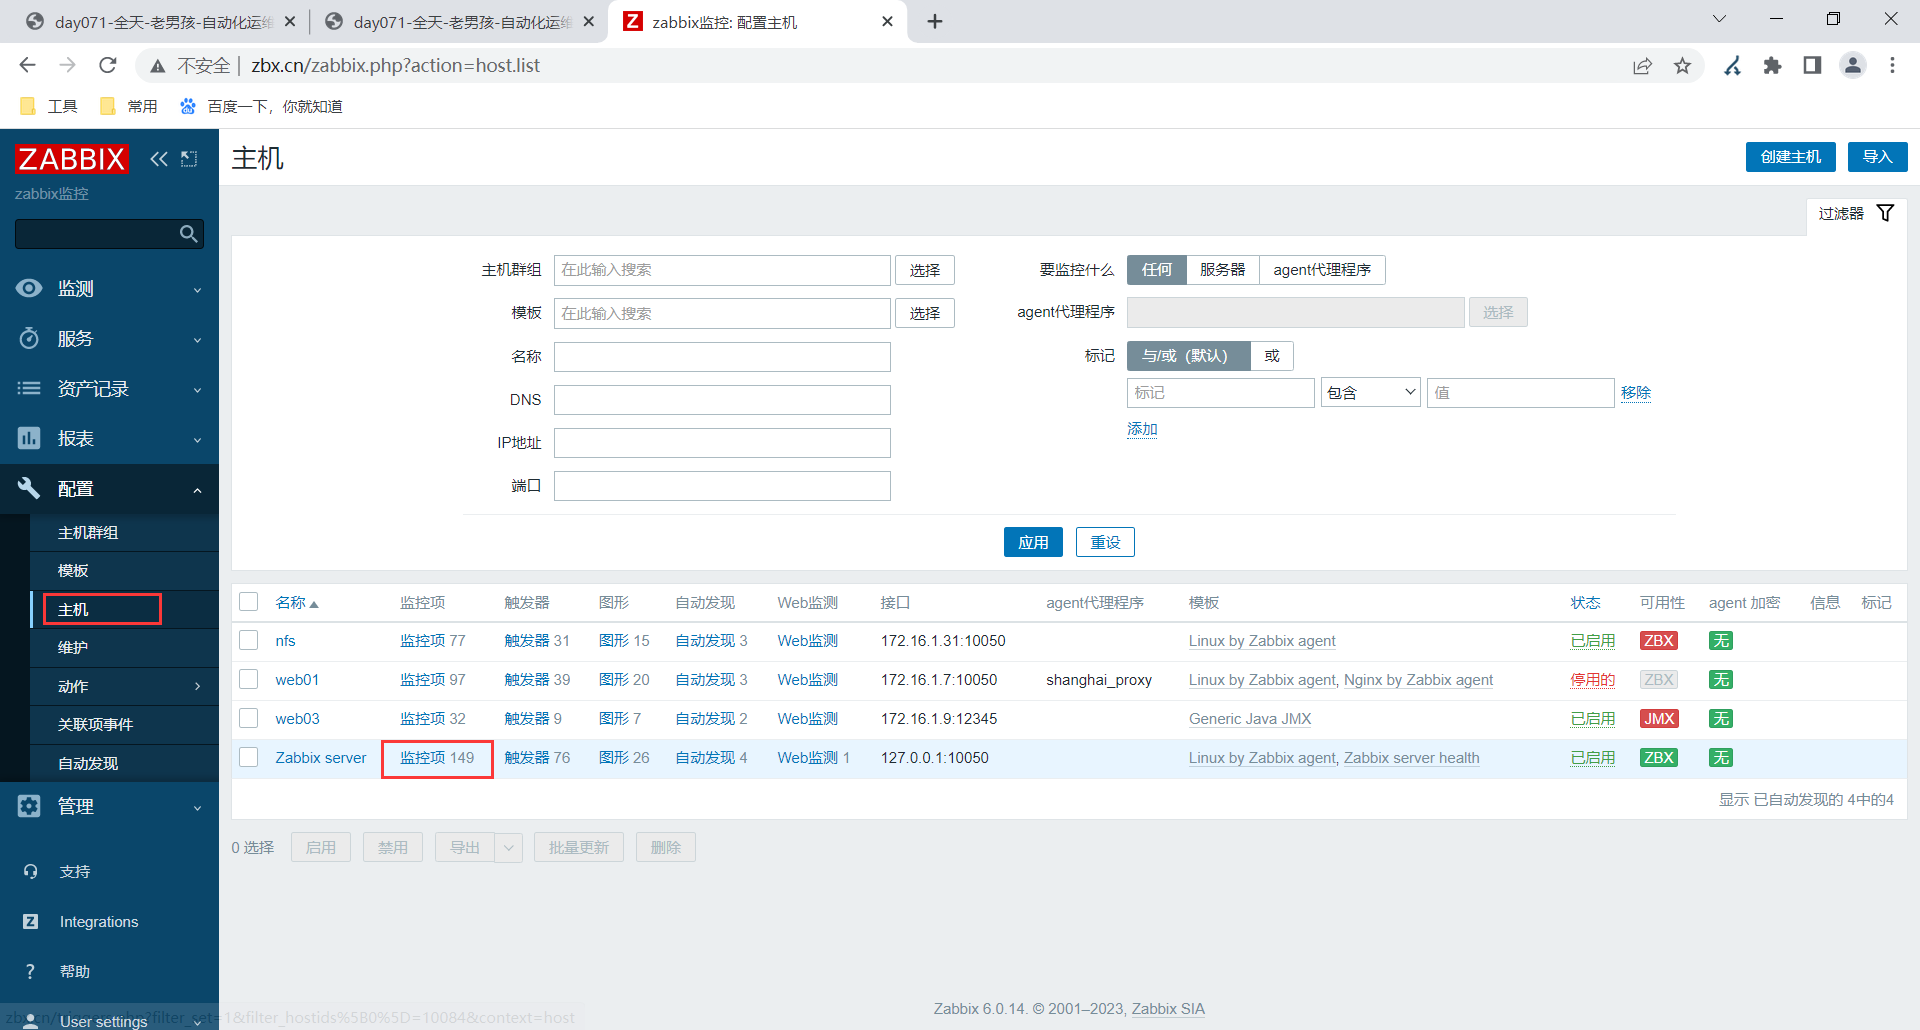Expand the 监测 menu section
Screen dimensions: 1920x1030
click(x=109, y=289)
